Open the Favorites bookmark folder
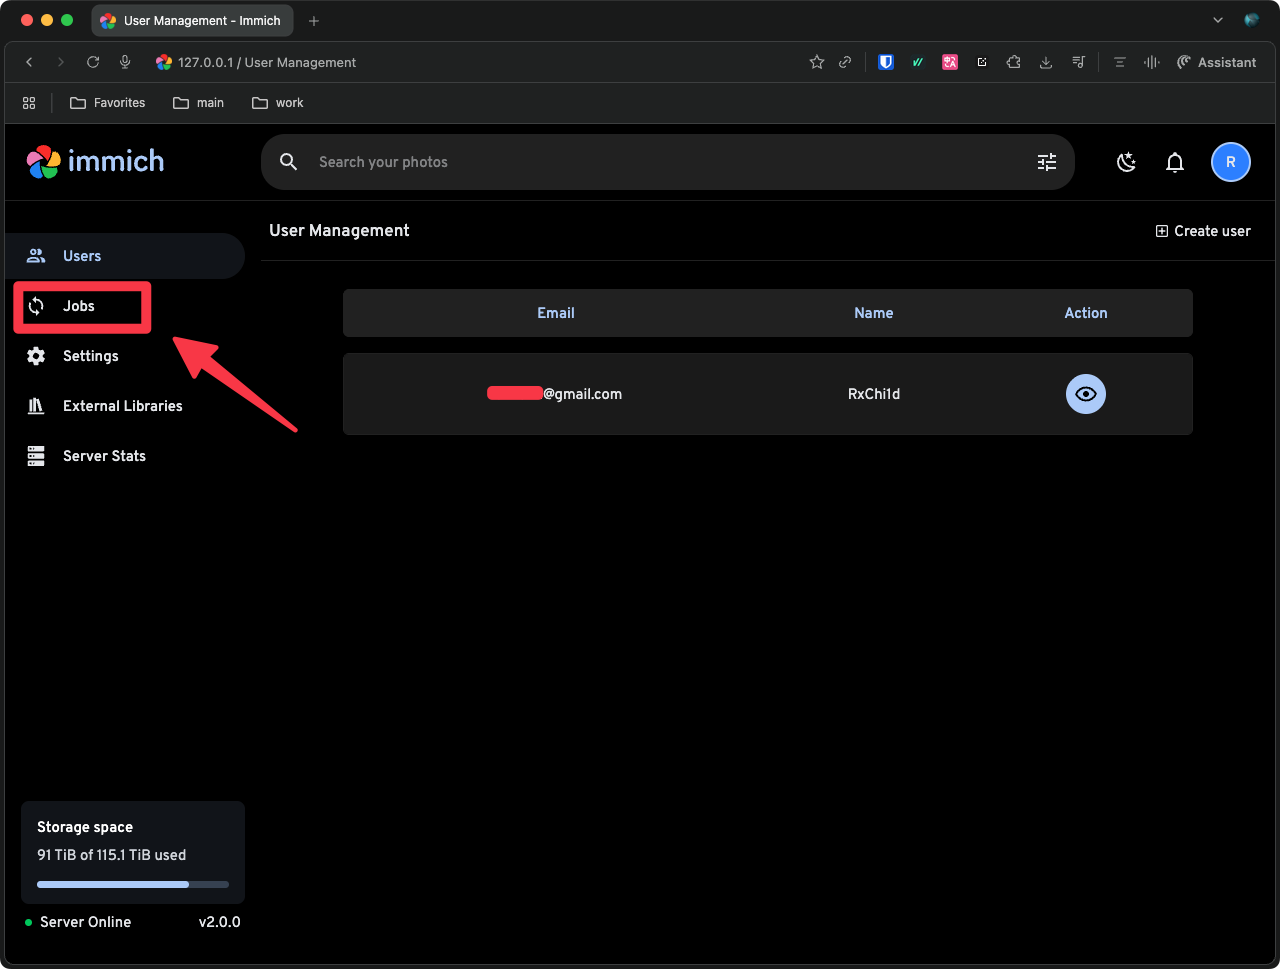Image resolution: width=1280 pixels, height=969 pixels. point(107,103)
